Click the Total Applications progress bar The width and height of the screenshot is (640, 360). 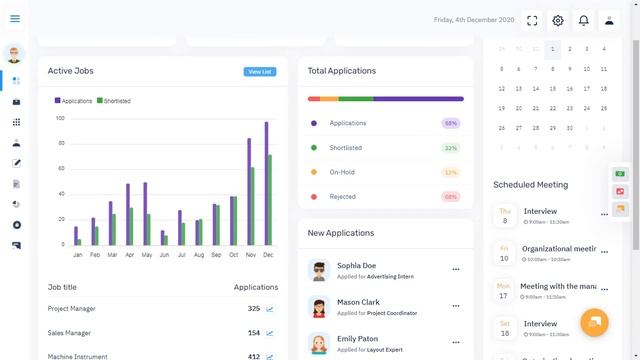click(386, 99)
